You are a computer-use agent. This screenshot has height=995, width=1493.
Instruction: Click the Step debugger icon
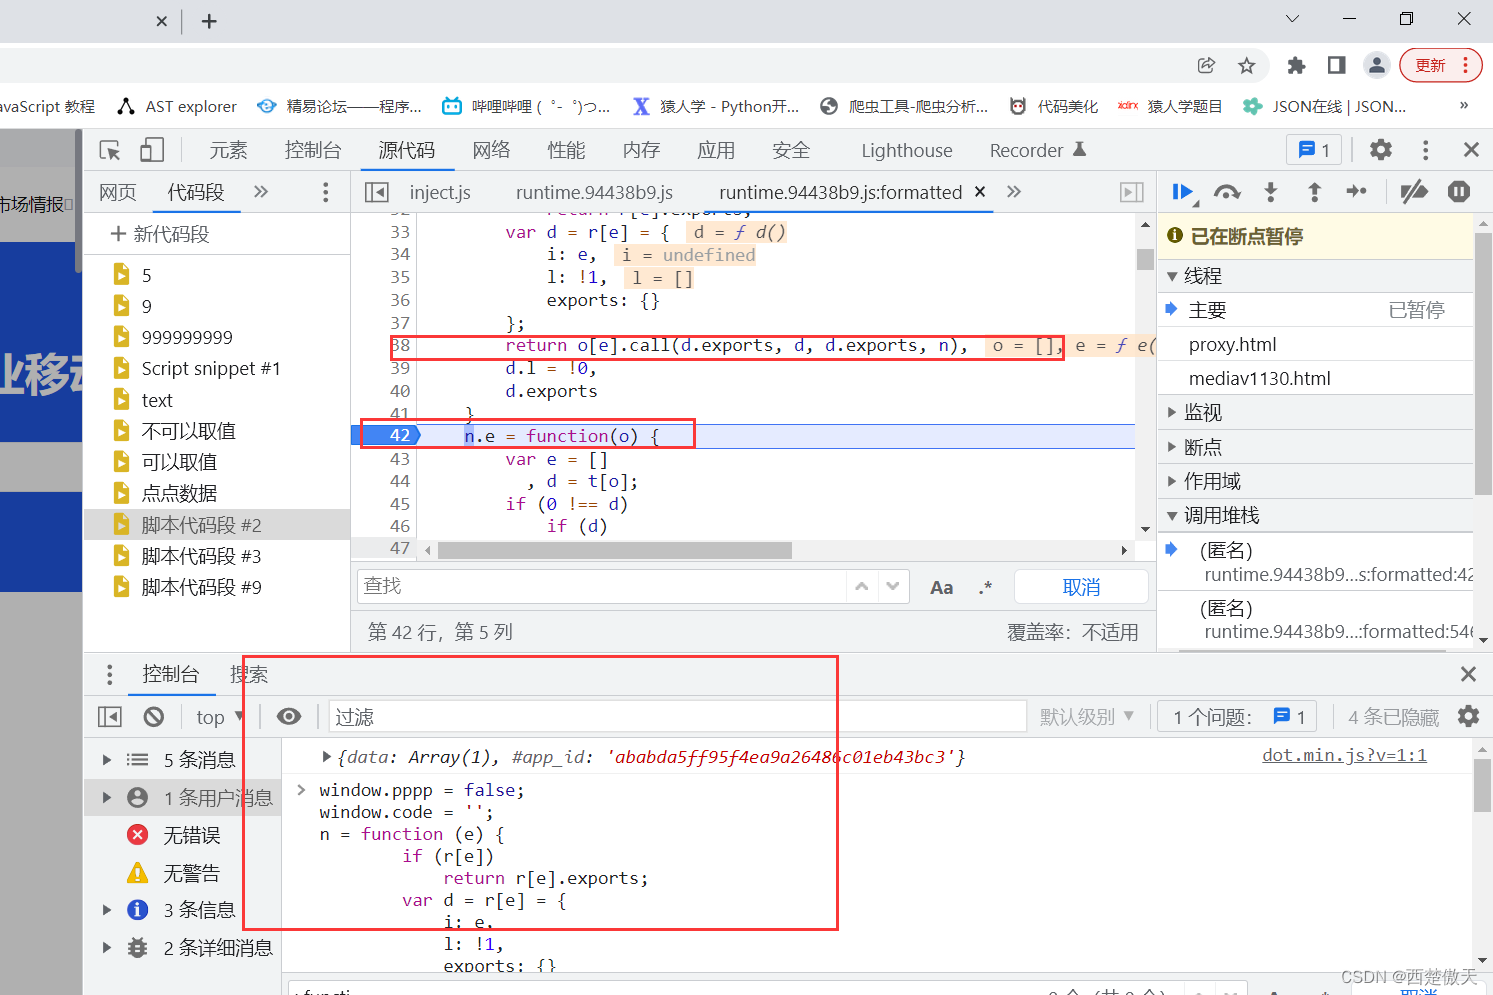(x=1357, y=191)
